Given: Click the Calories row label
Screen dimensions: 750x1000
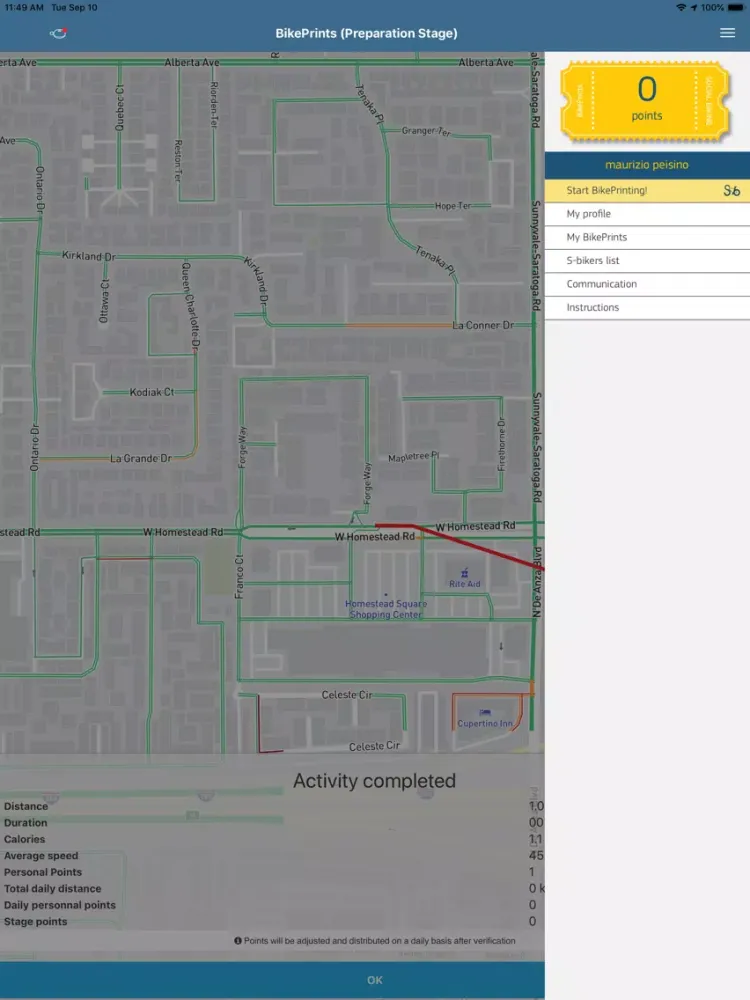Looking at the screenshot, I should 24,839.
